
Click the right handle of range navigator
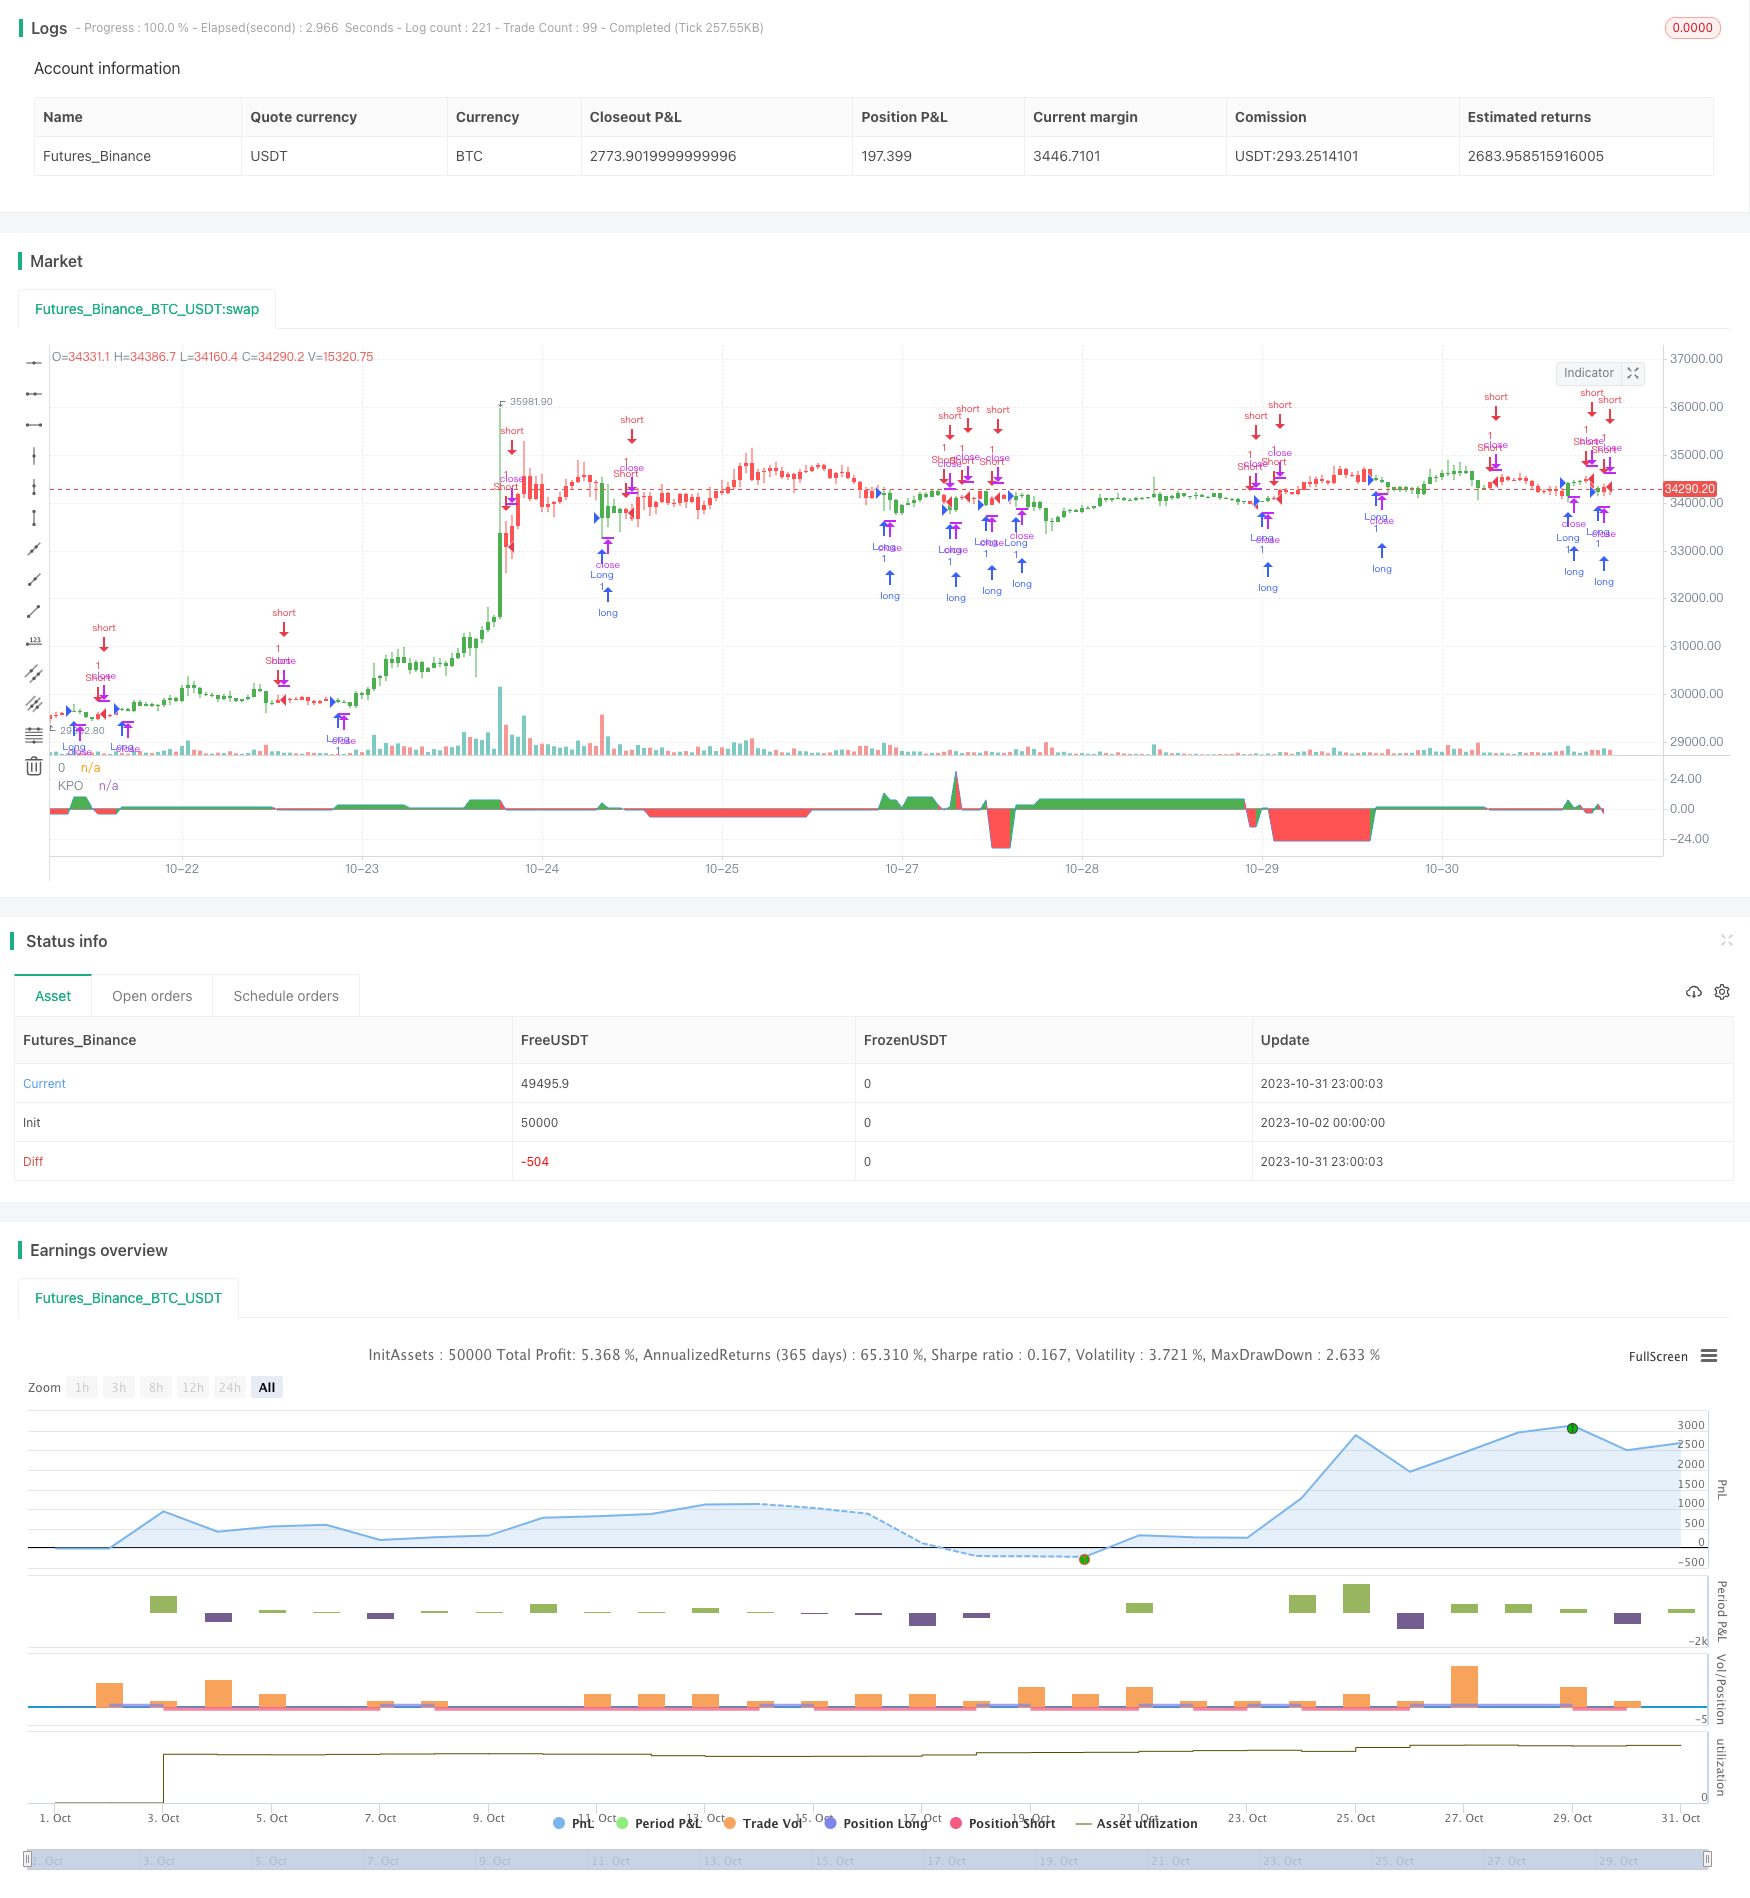(1708, 1860)
